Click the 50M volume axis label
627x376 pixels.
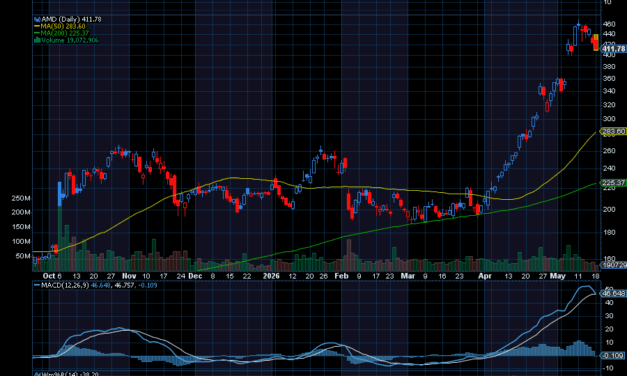coord(23,256)
